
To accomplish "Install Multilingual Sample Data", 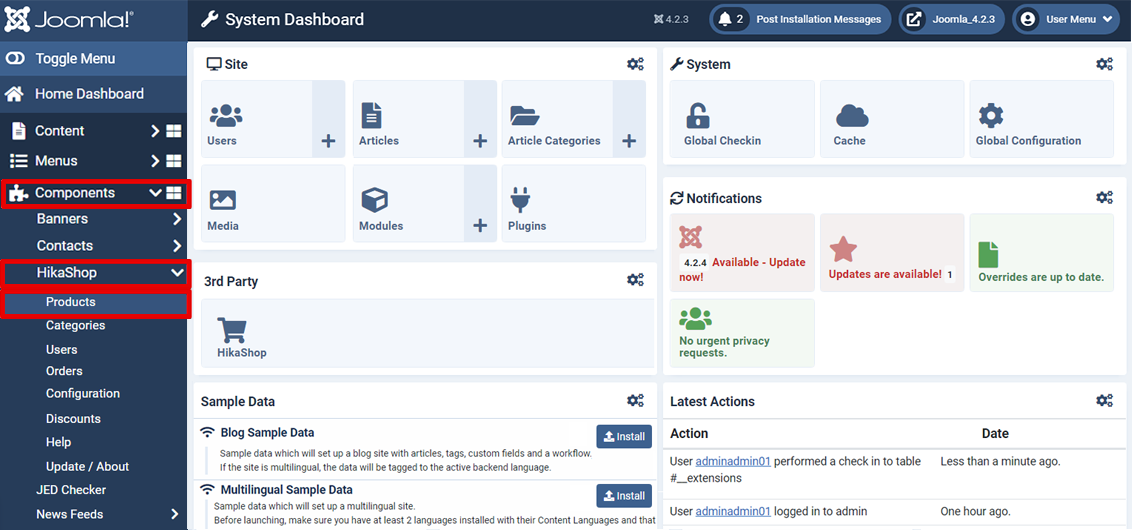I will (624, 495).
